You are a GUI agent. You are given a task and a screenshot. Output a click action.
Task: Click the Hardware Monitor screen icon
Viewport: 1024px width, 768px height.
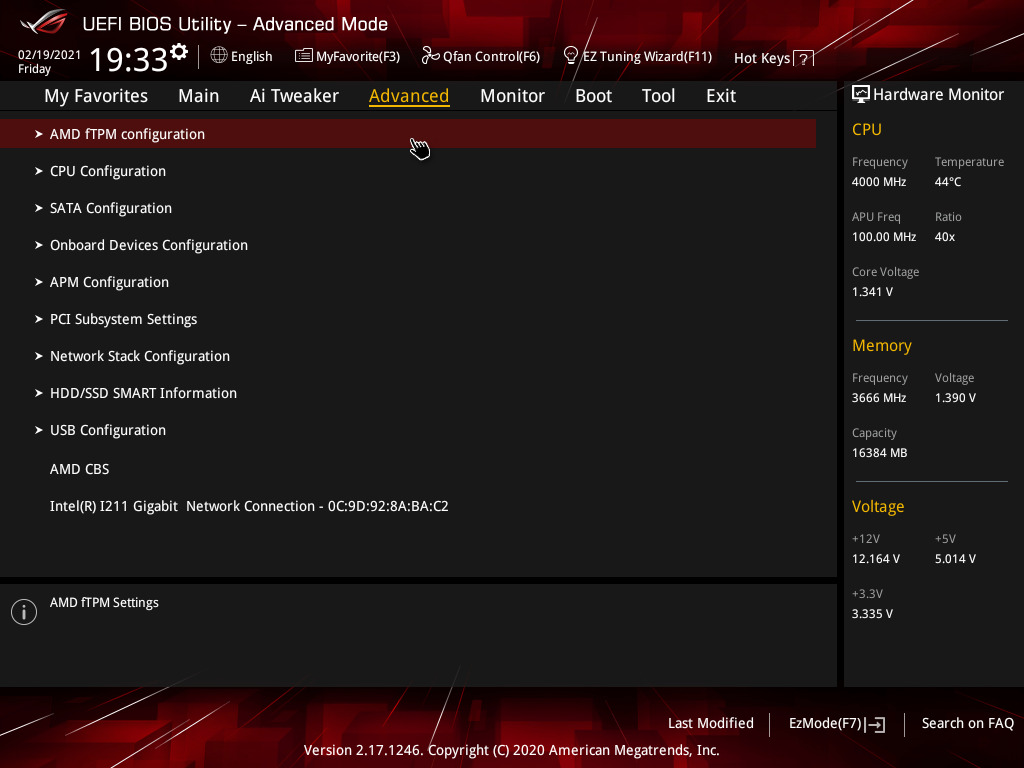861,95
